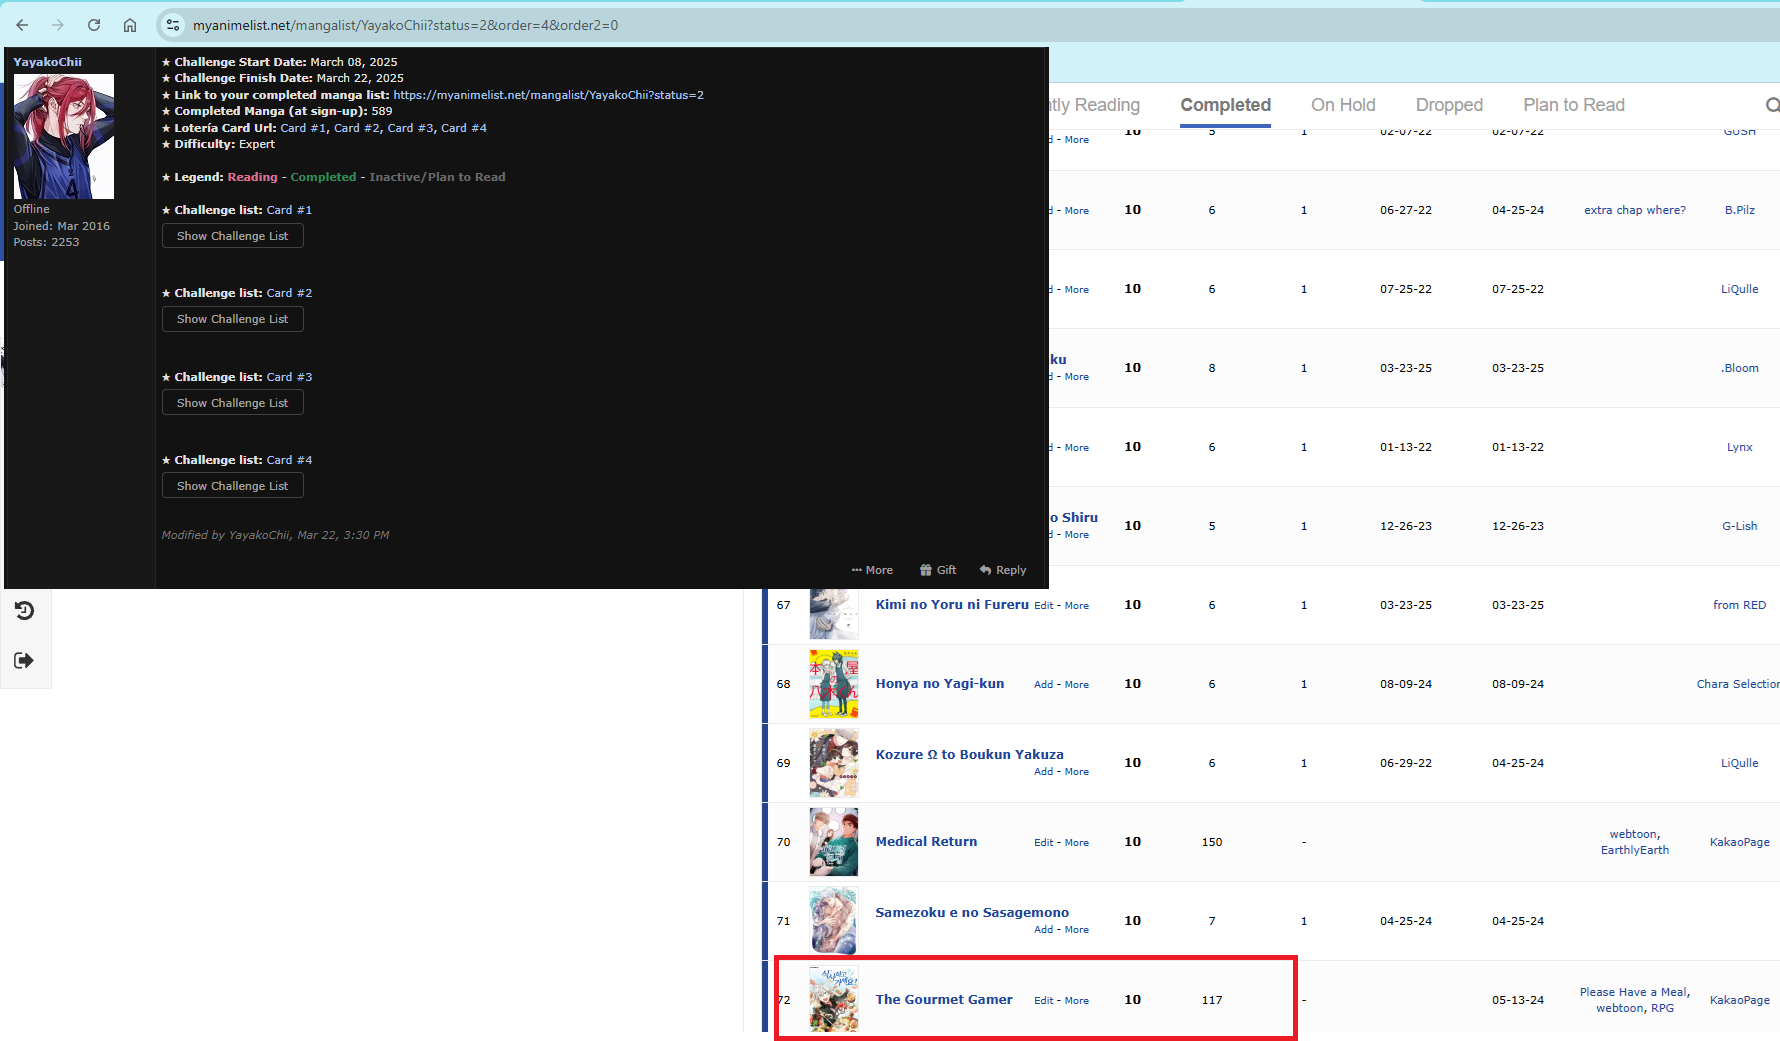Go back with browser back arrow

[x=22, y=25]
